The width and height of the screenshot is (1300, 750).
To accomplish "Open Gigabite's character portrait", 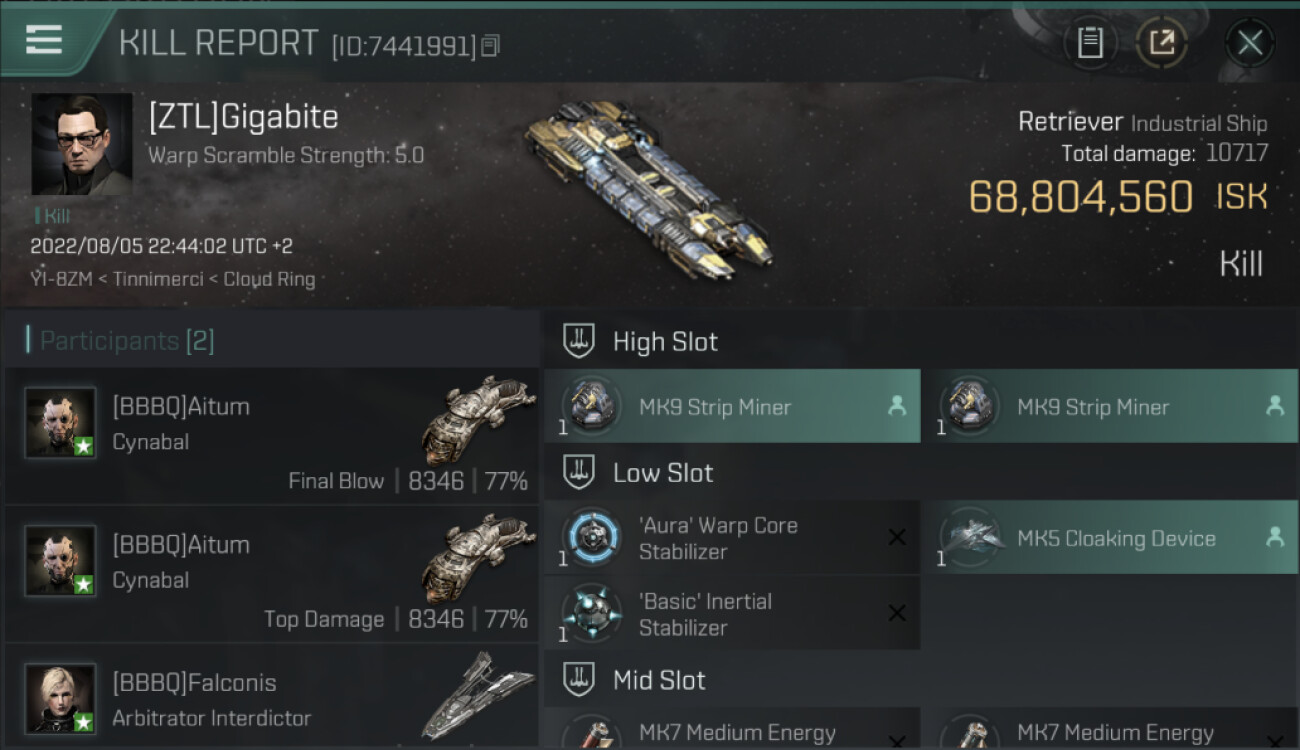I will 81,144.
